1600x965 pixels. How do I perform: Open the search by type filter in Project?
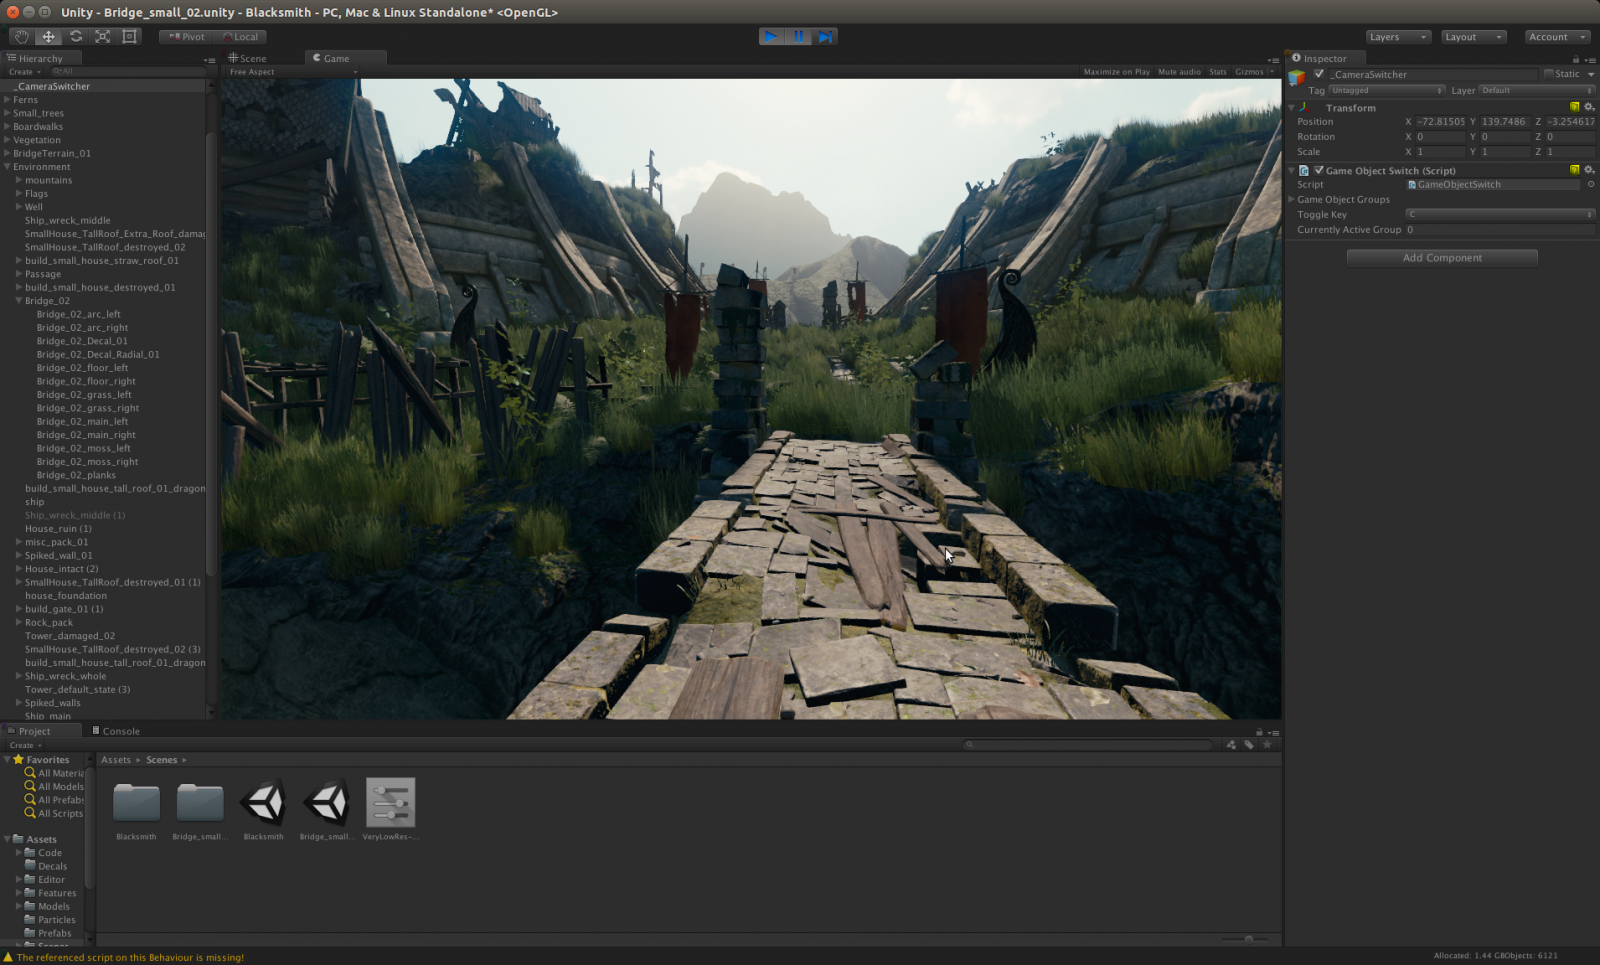click(1231, 744)
